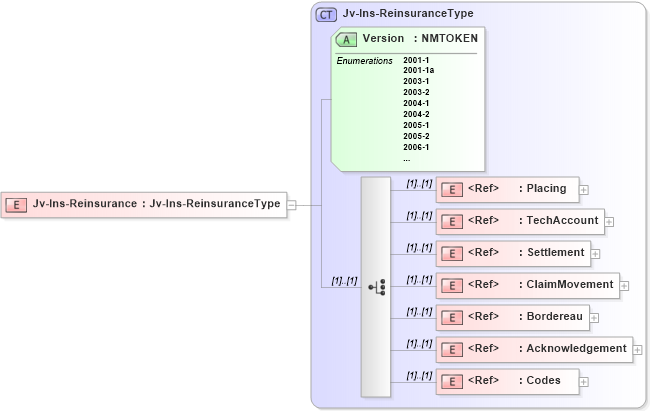Select enumeration value 2005-2
Viewport: 650px width, 411px height.
point(416,136)
